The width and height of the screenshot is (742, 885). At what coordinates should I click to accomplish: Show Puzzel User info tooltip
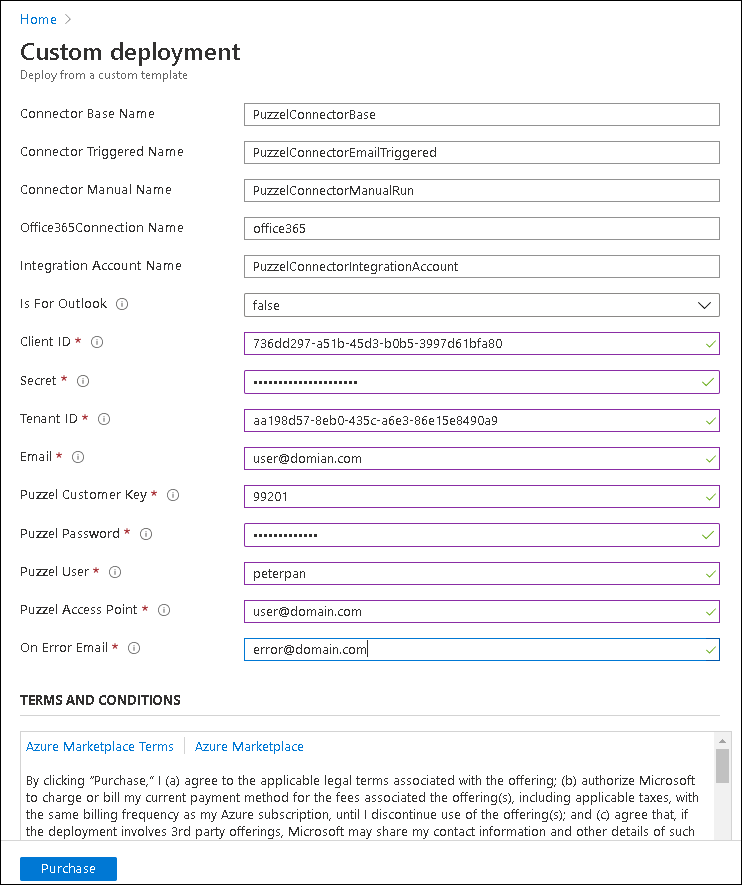(115, 572)
